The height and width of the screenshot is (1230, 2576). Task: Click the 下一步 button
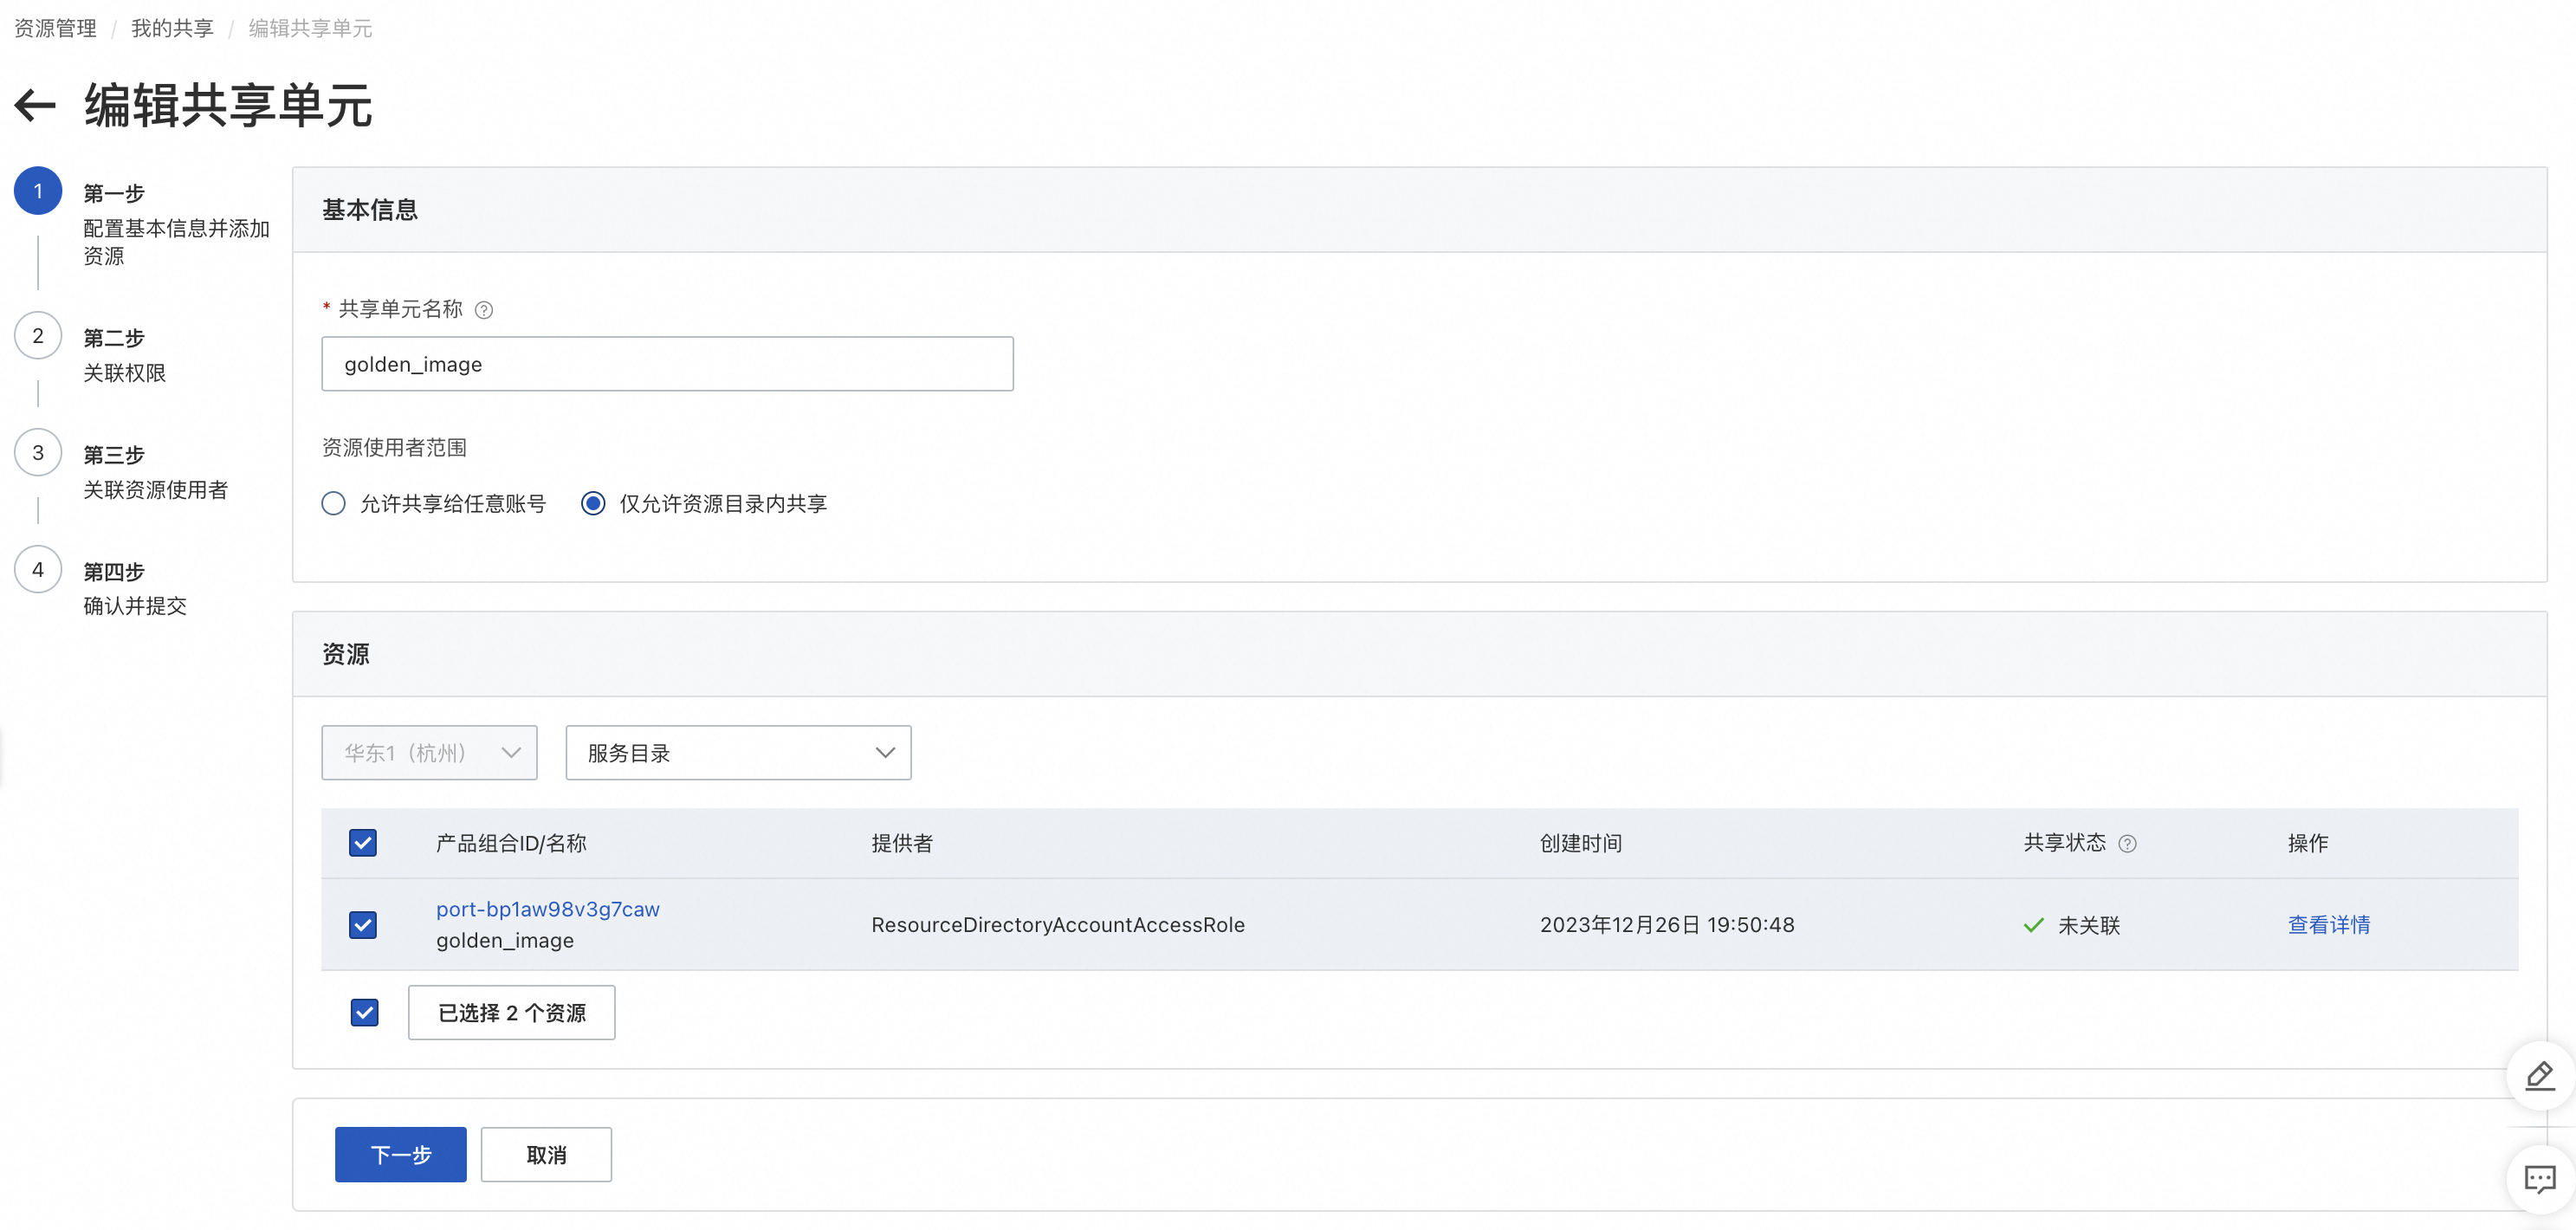[400, 1155]
